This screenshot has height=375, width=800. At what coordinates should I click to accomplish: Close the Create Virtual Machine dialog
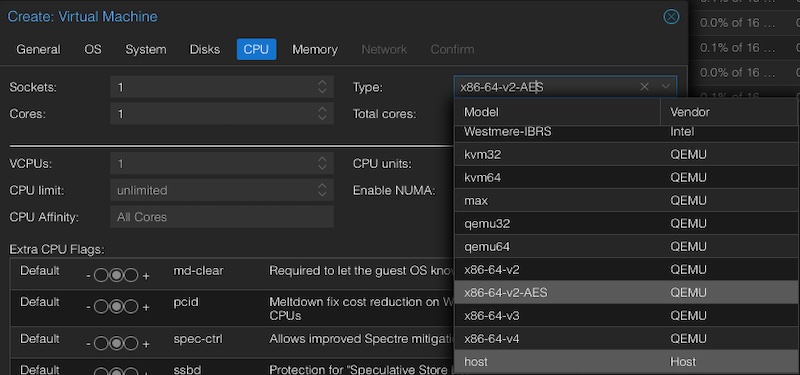[x=671, y=17]
